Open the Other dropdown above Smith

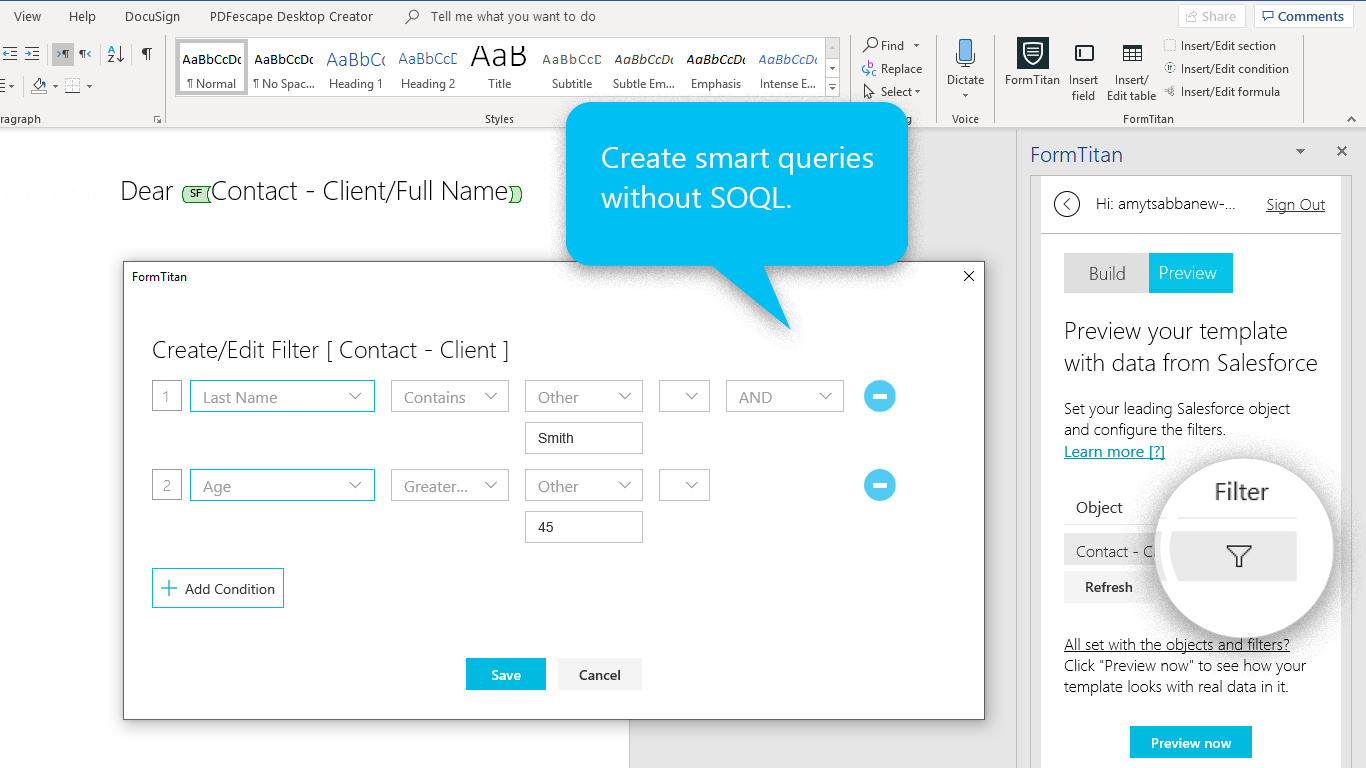point(584,397)
